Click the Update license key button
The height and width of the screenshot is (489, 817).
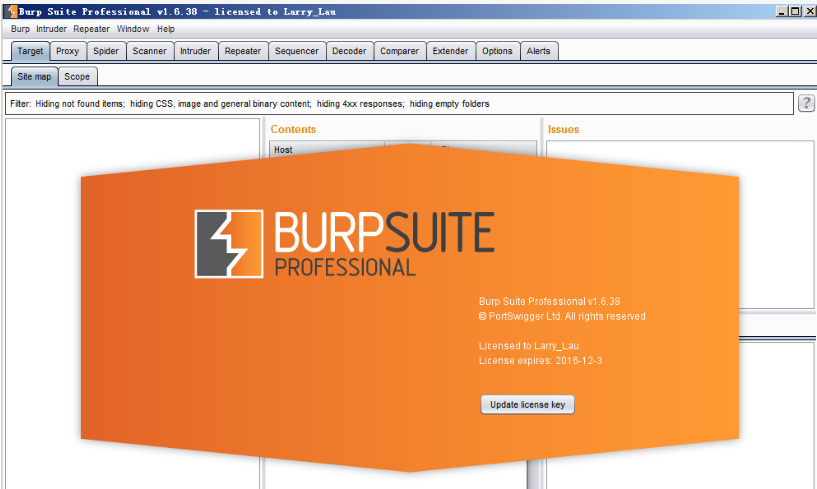527,405
